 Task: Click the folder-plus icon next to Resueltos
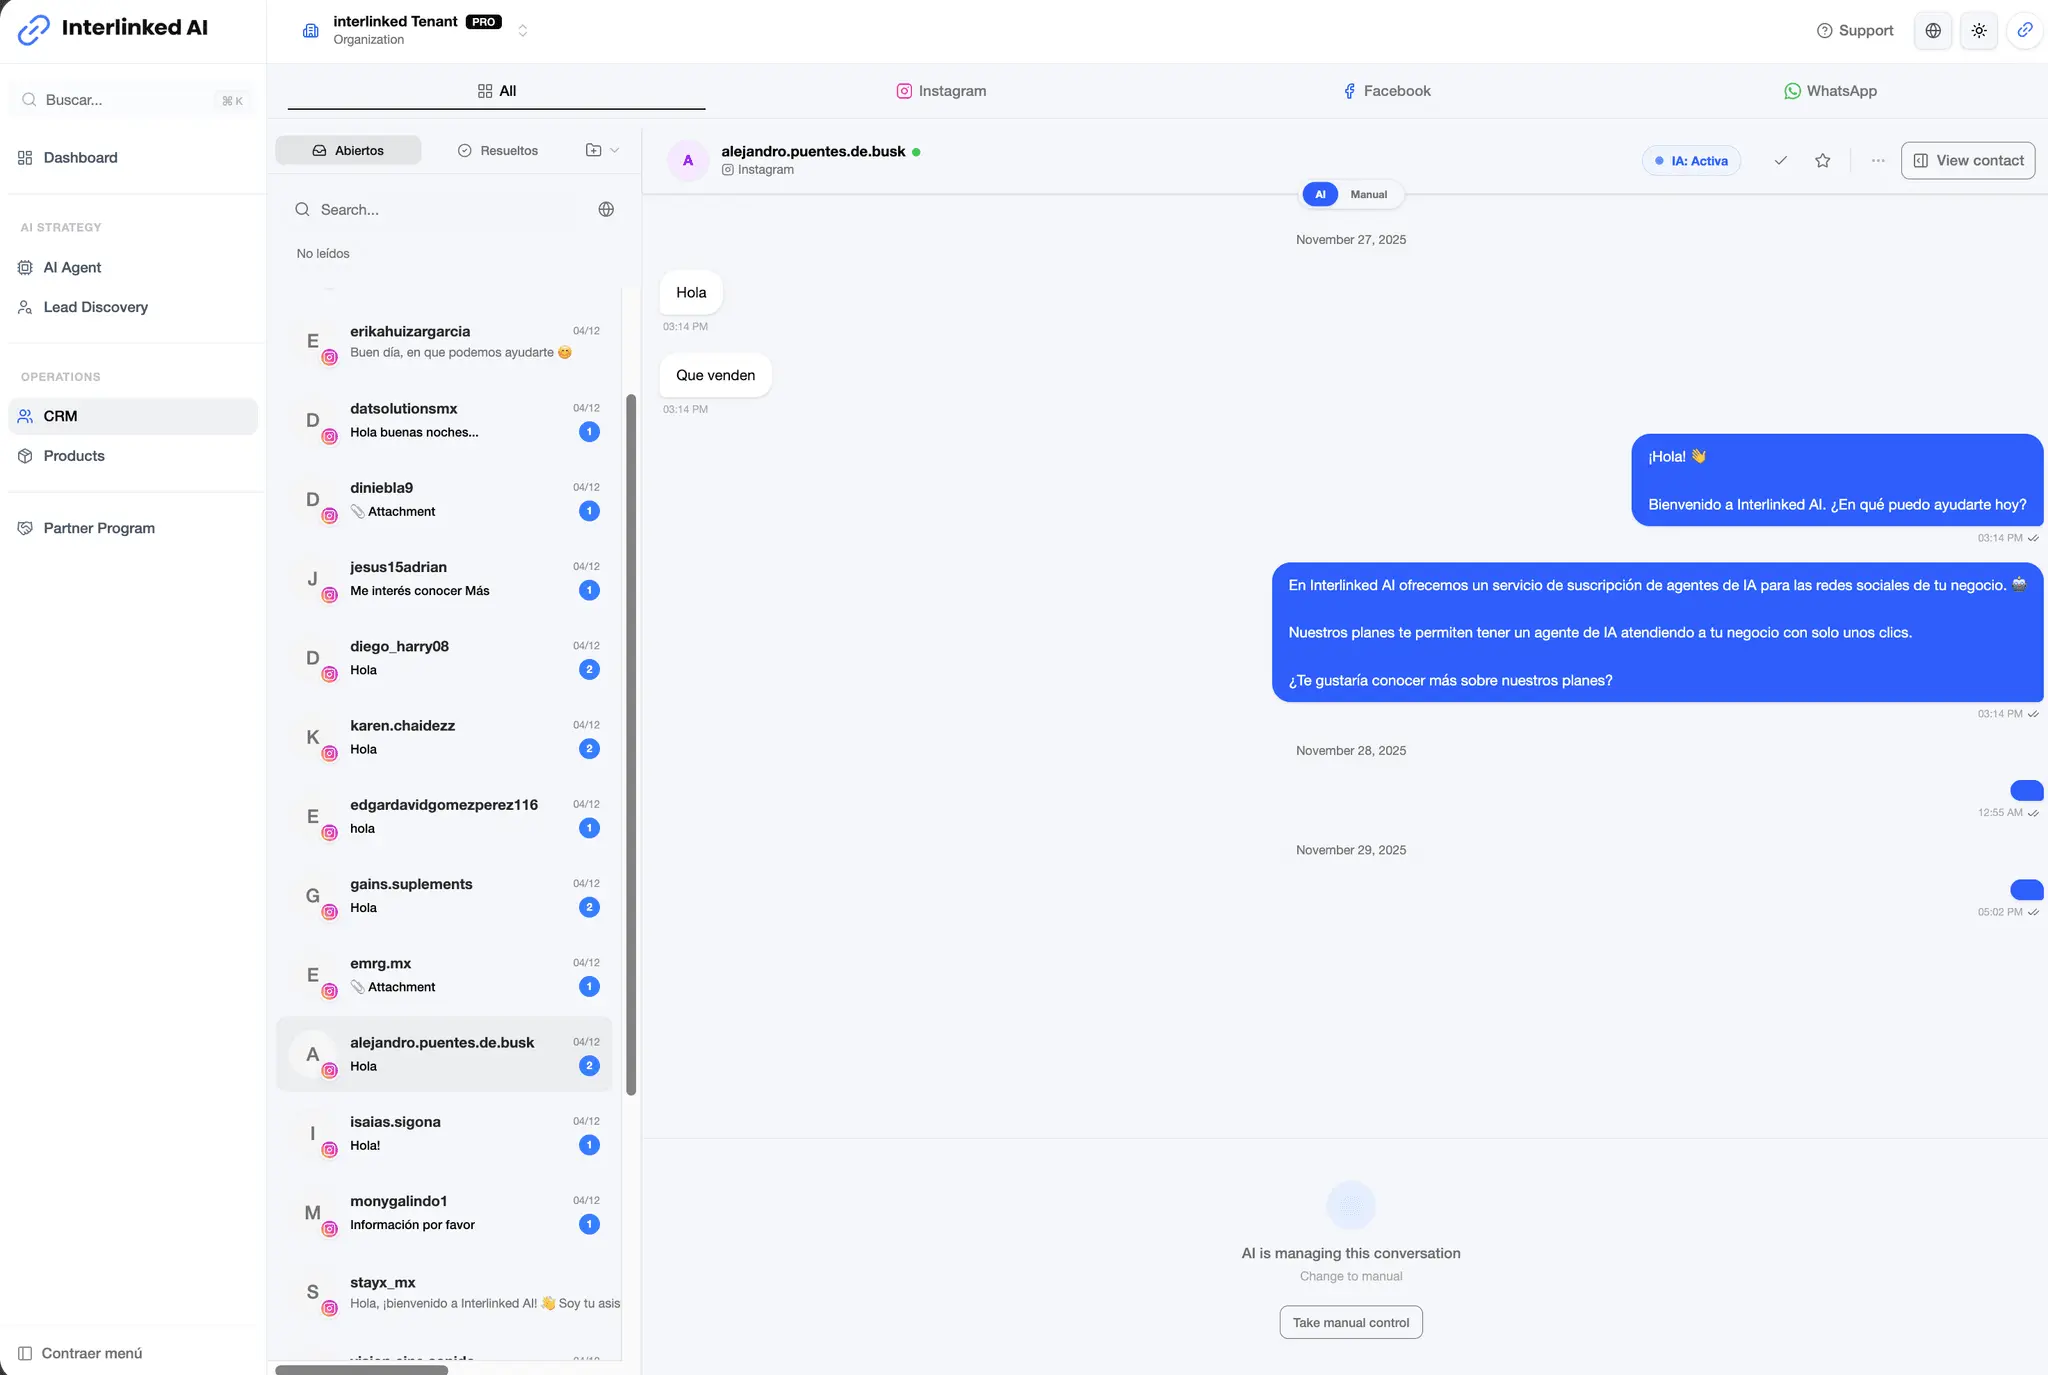594,150
